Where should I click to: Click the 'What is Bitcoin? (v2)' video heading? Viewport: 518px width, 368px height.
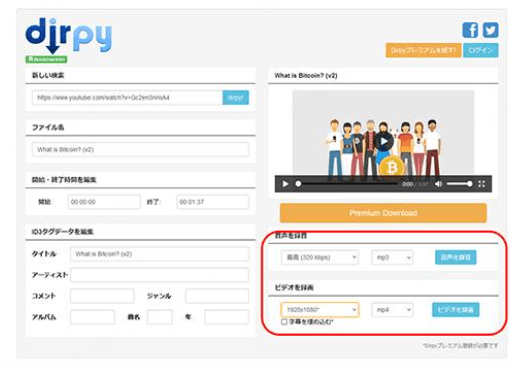click(306, 76)
